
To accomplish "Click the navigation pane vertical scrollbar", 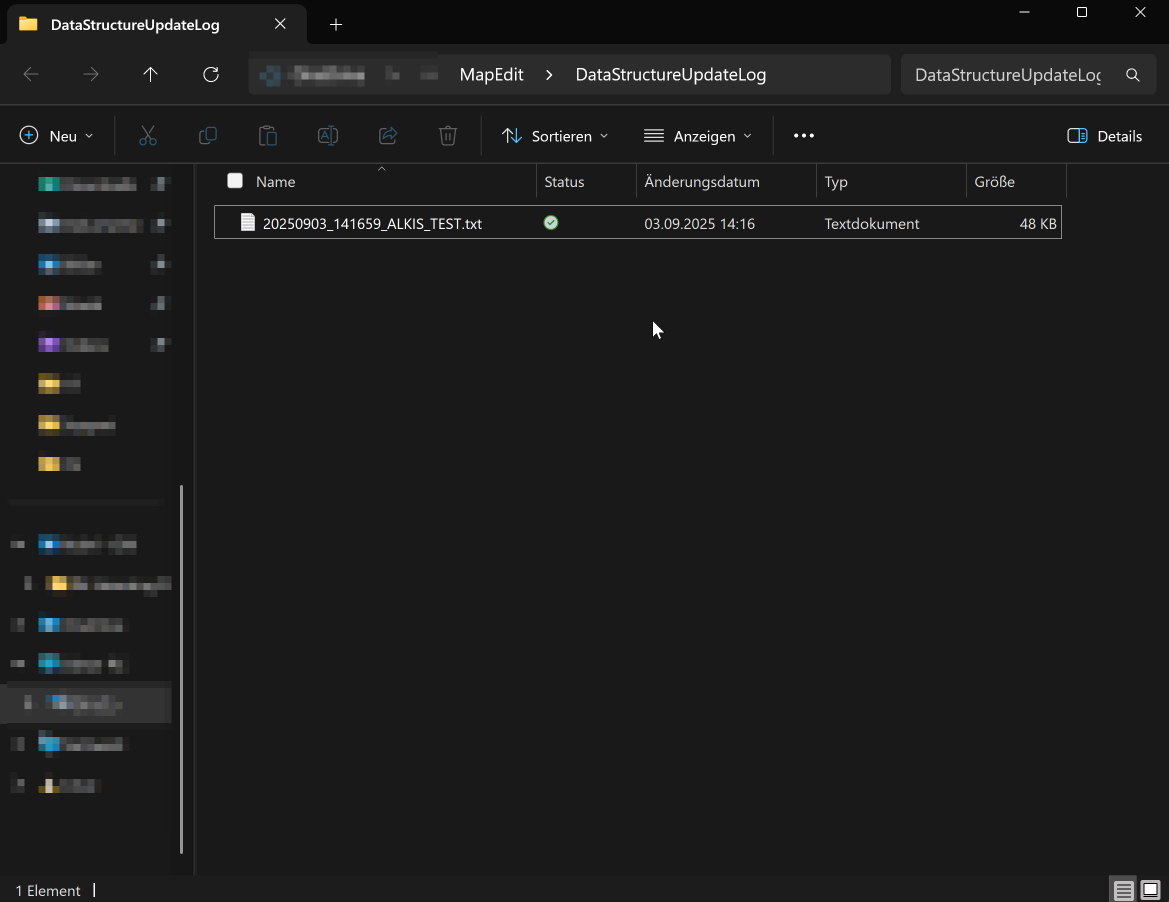I will (x=181, y=668).
